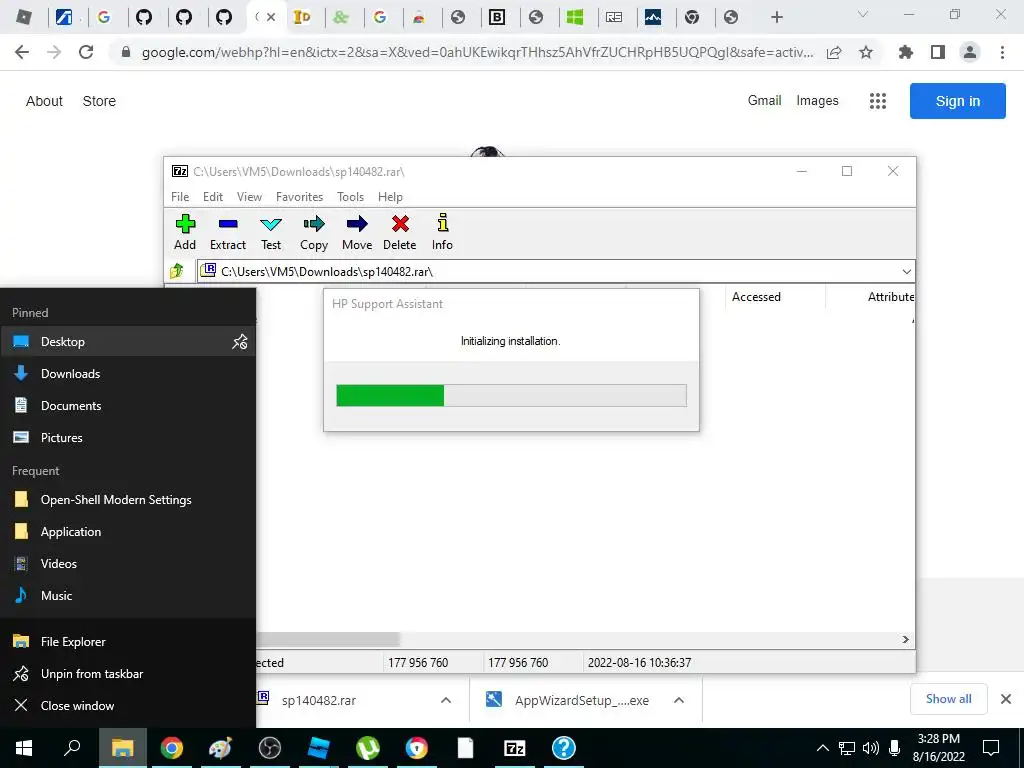Viewport: 1024px width, 768px height.
Task: Open the View menu in 7-Zip
Action: 249,197
